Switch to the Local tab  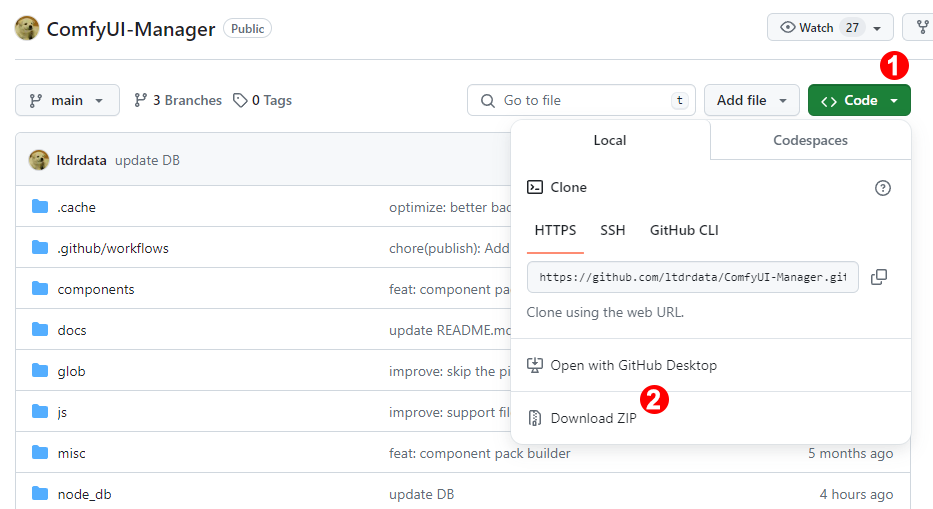pyautogui.click(x=610, y=140)
